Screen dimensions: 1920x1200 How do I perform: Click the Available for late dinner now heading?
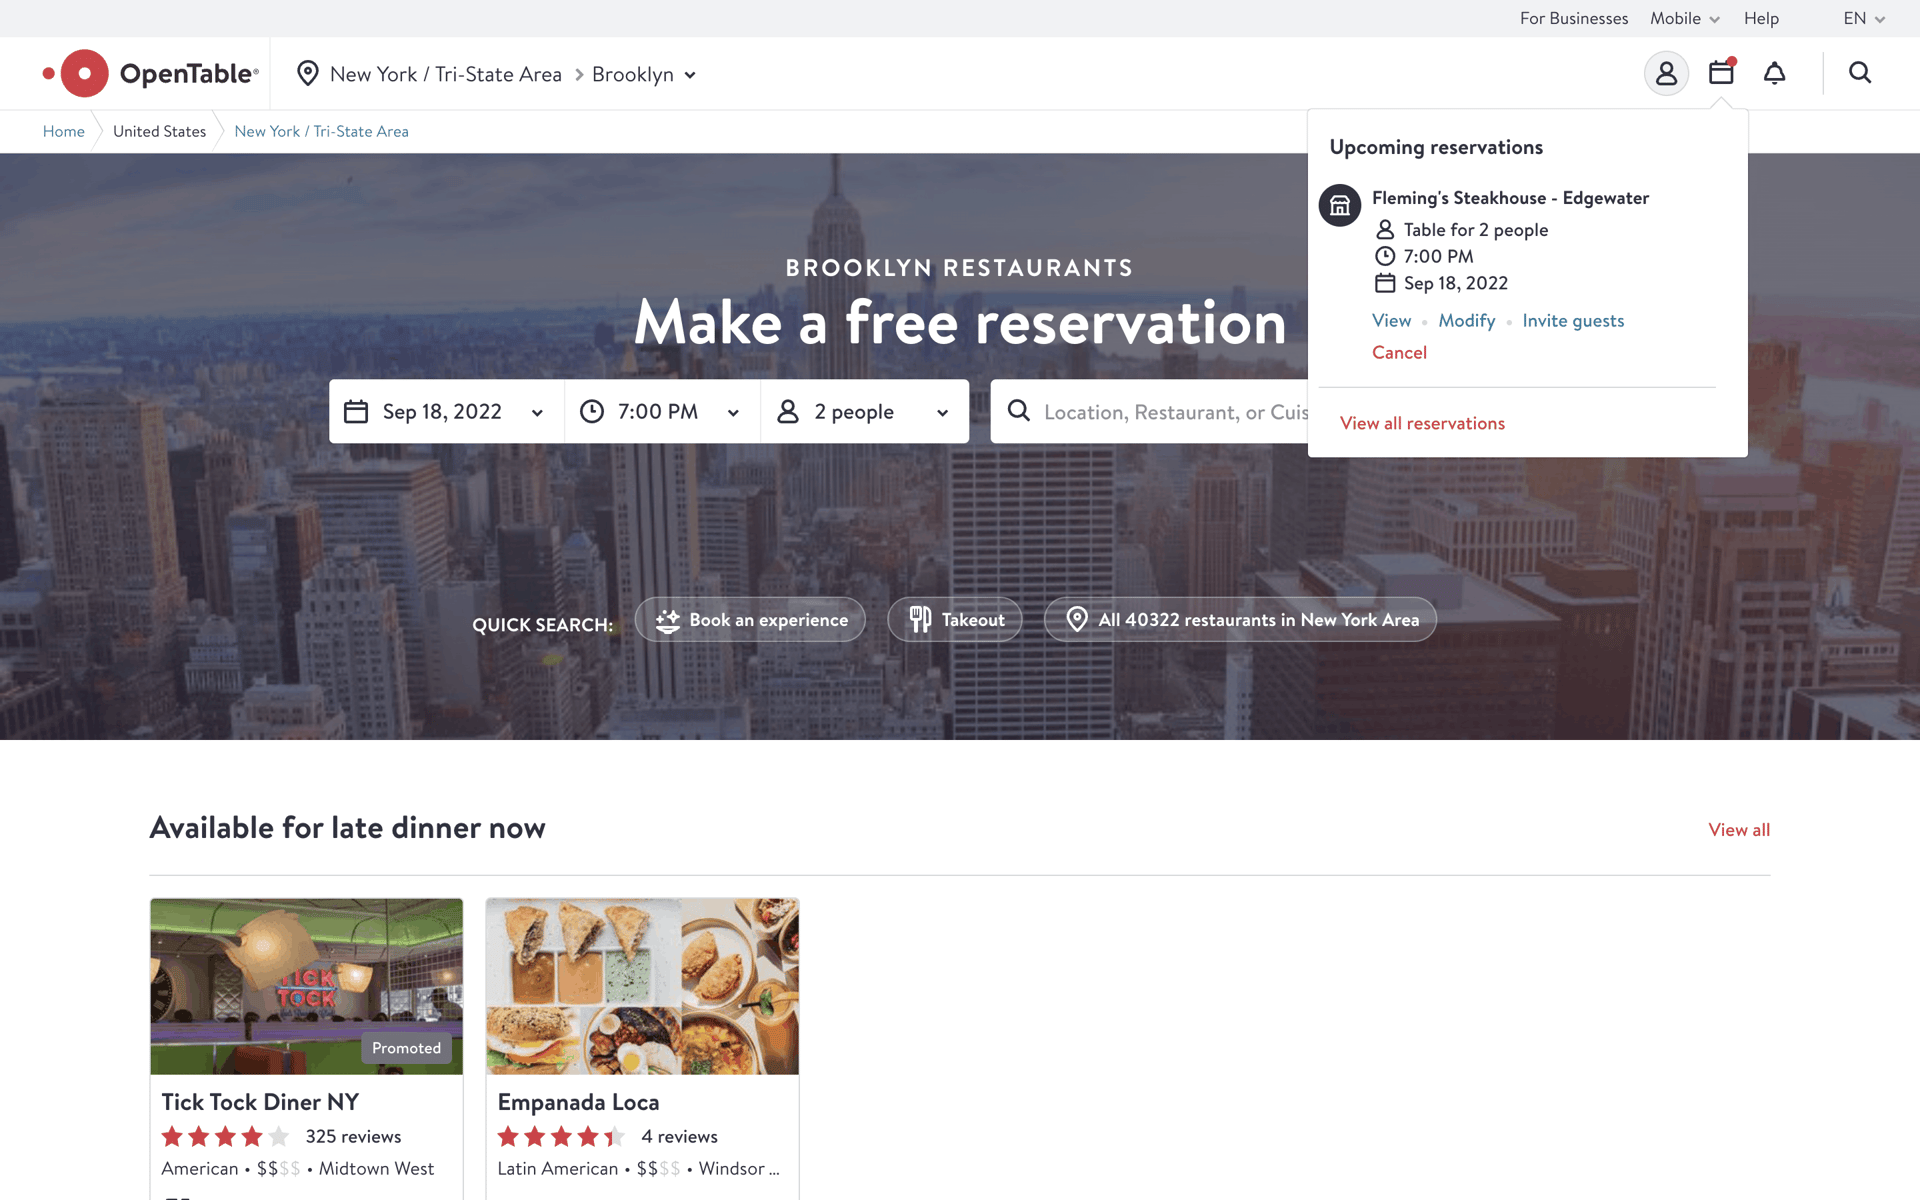pos(348,828)
